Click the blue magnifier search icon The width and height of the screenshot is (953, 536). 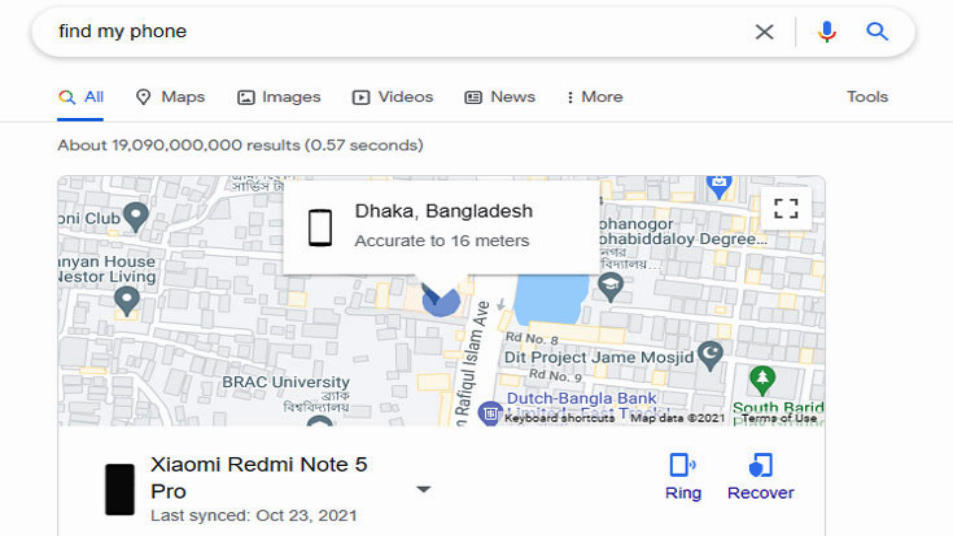[877, 31]
